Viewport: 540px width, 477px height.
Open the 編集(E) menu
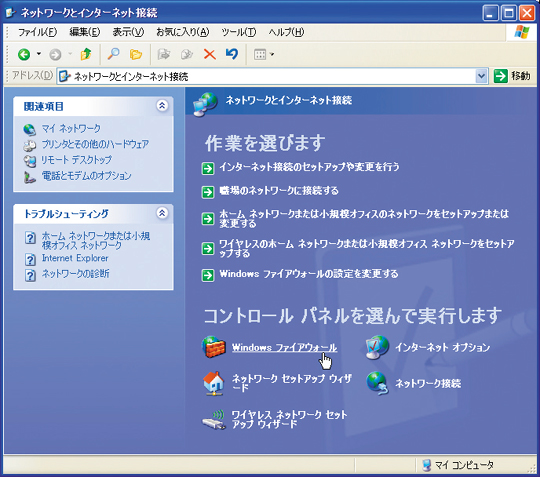point(84,32)
